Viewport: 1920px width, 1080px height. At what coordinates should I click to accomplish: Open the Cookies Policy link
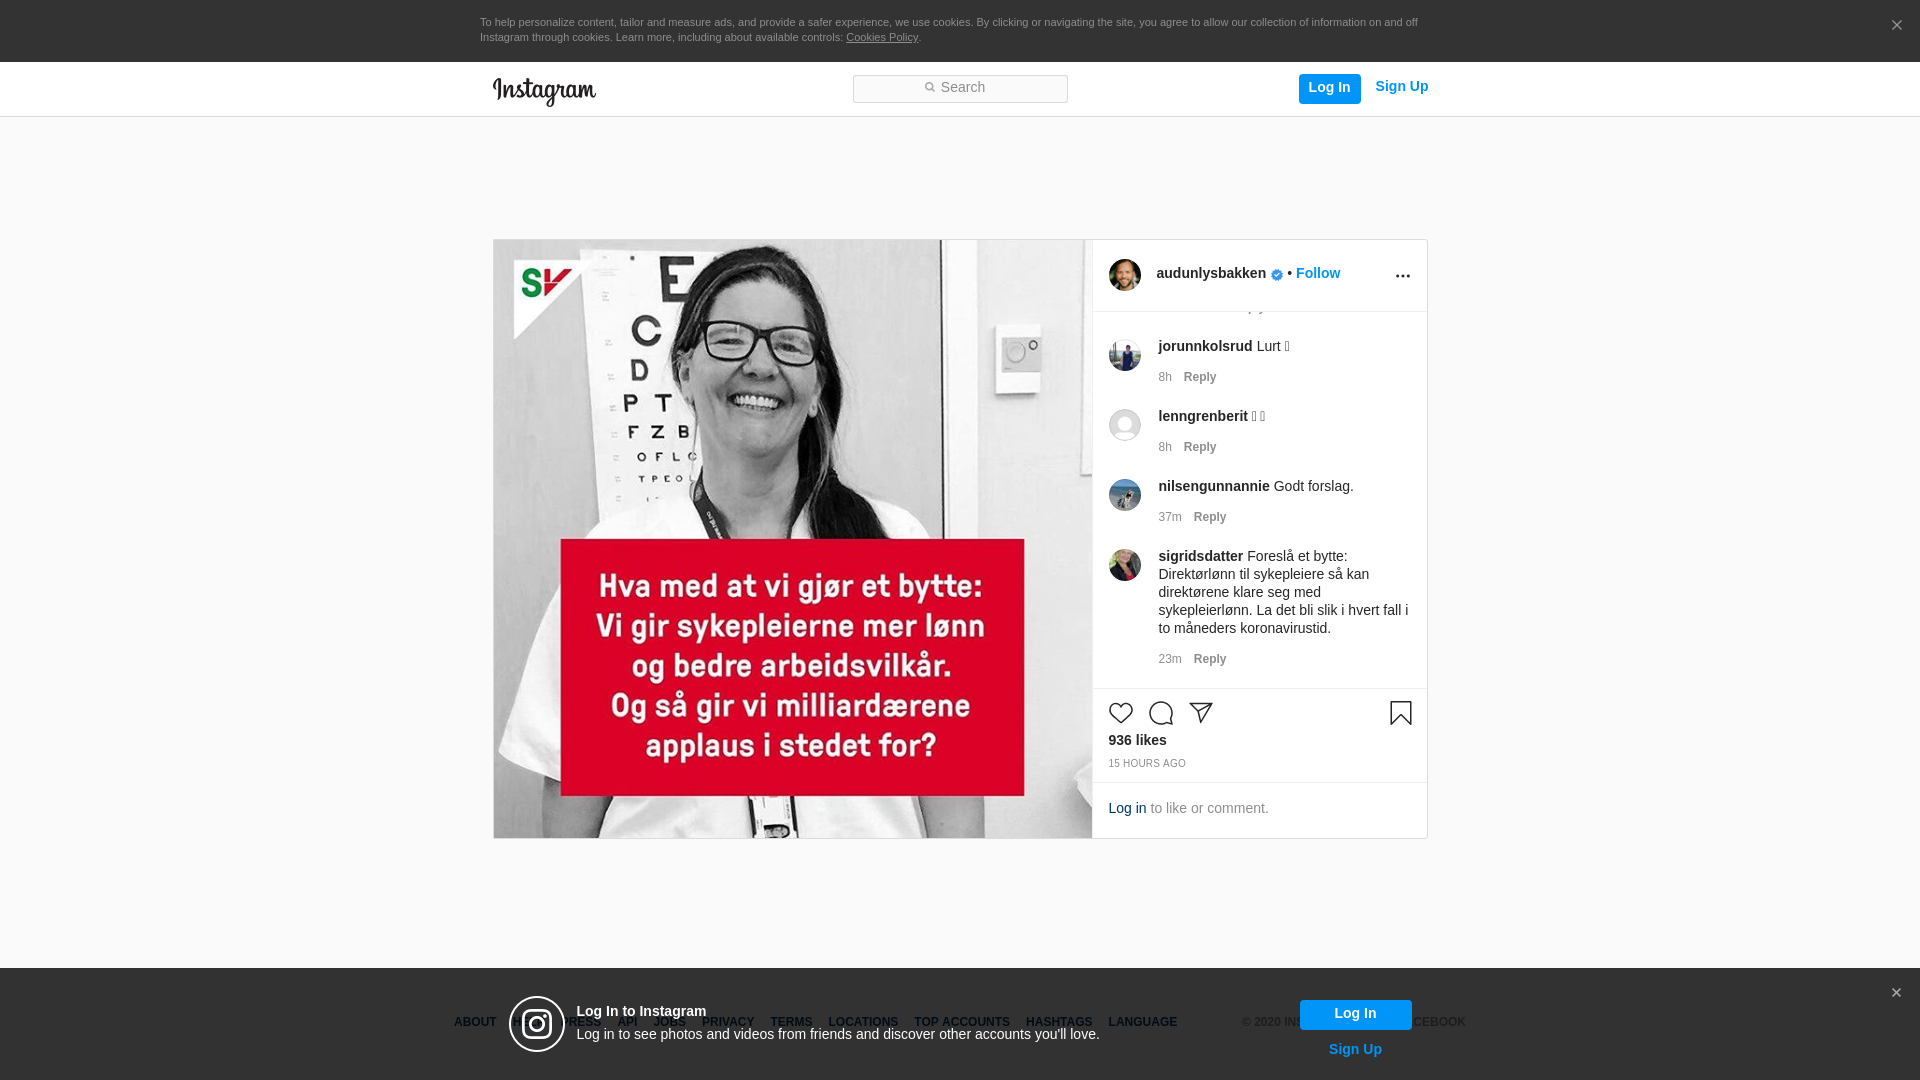point(882,37)
